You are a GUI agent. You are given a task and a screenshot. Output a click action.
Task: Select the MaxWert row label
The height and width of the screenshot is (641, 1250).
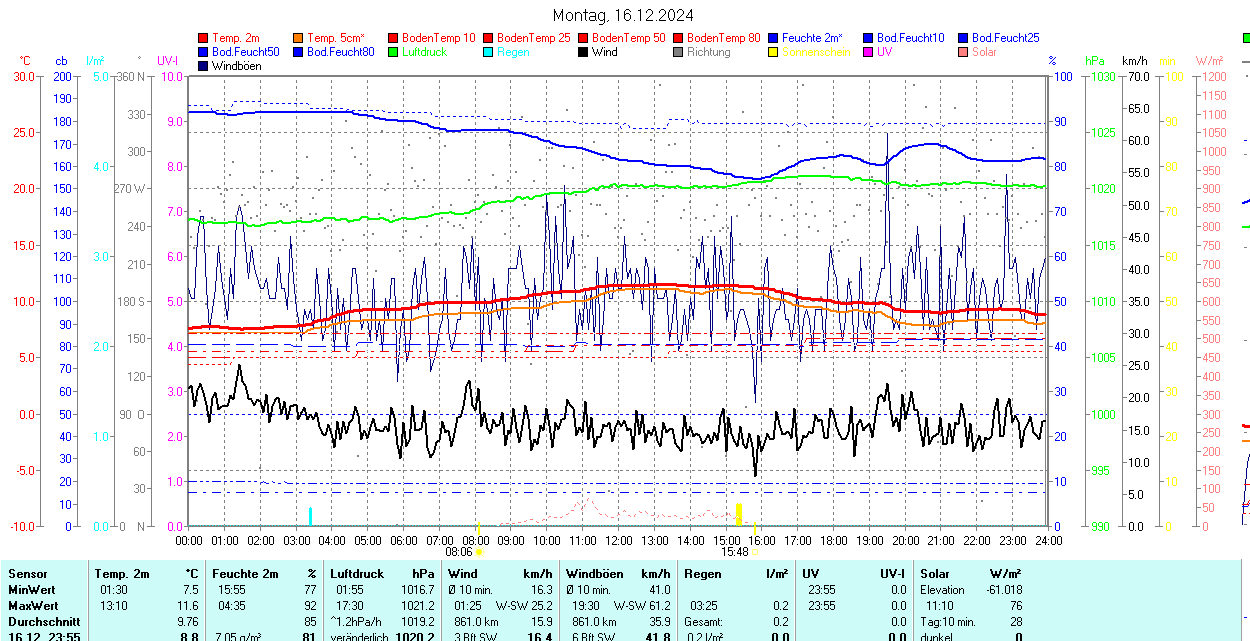click(x=36, y=606)
